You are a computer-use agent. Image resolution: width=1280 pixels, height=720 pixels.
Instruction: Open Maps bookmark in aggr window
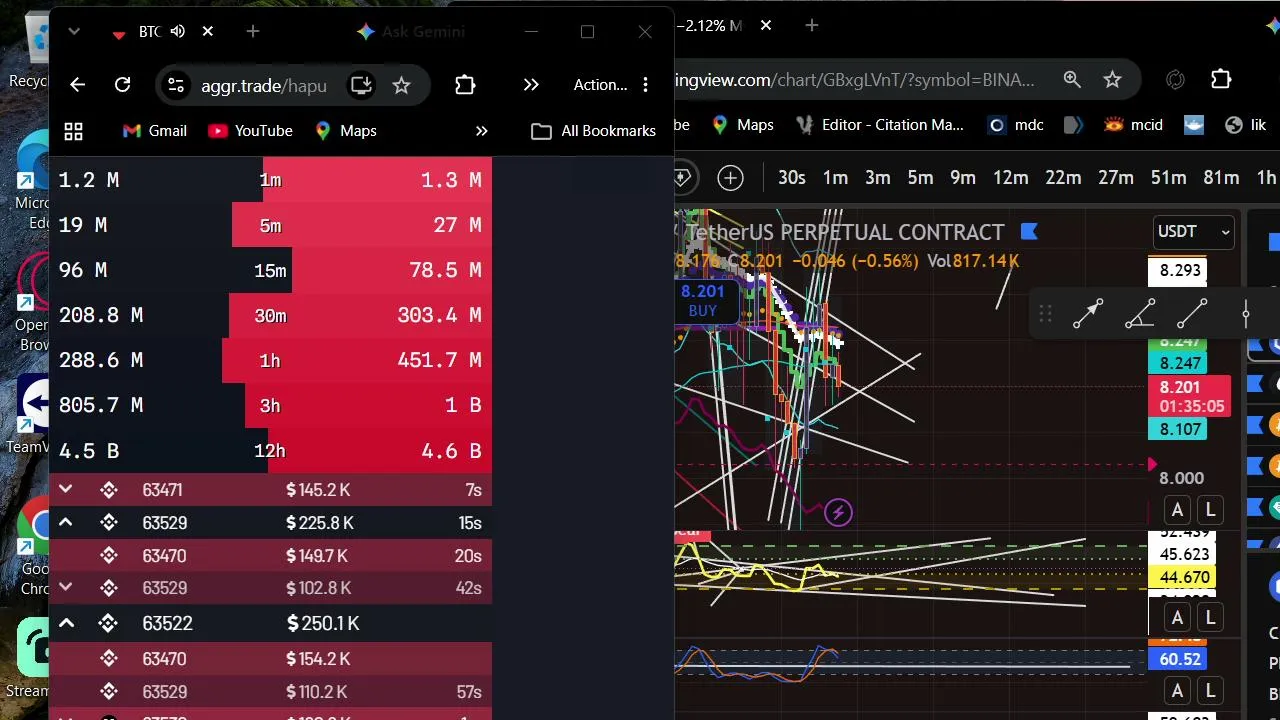point(346,131)
